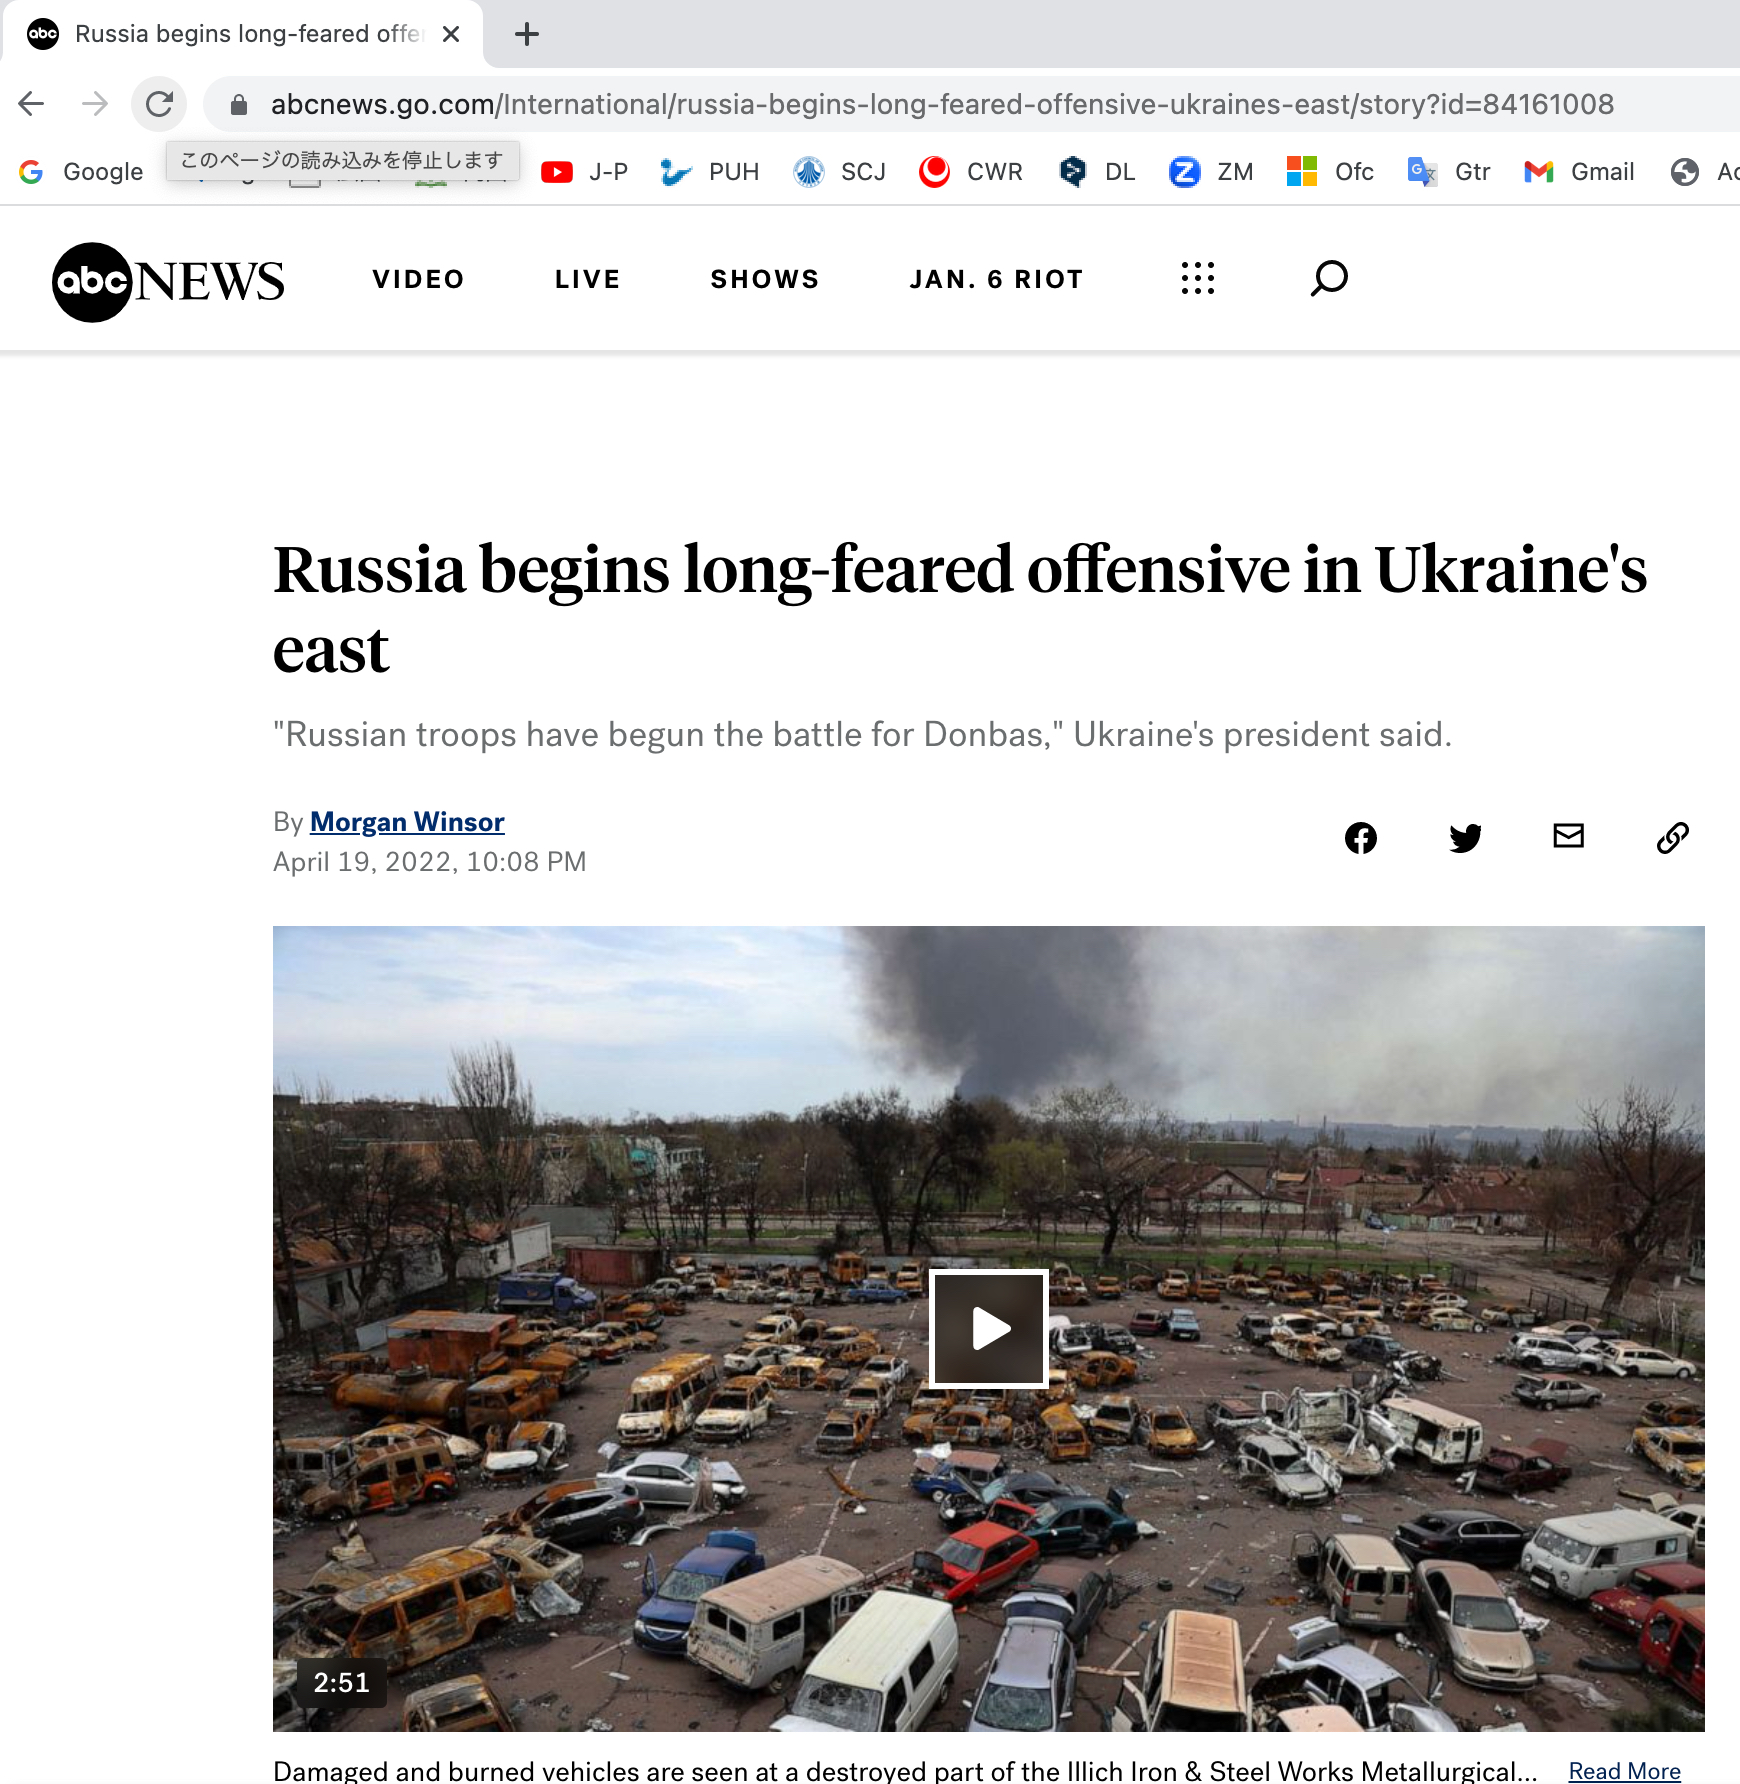Go to the SHOWS section
This screenshot has width=1740, height=1784.
(x=765, y=279)
